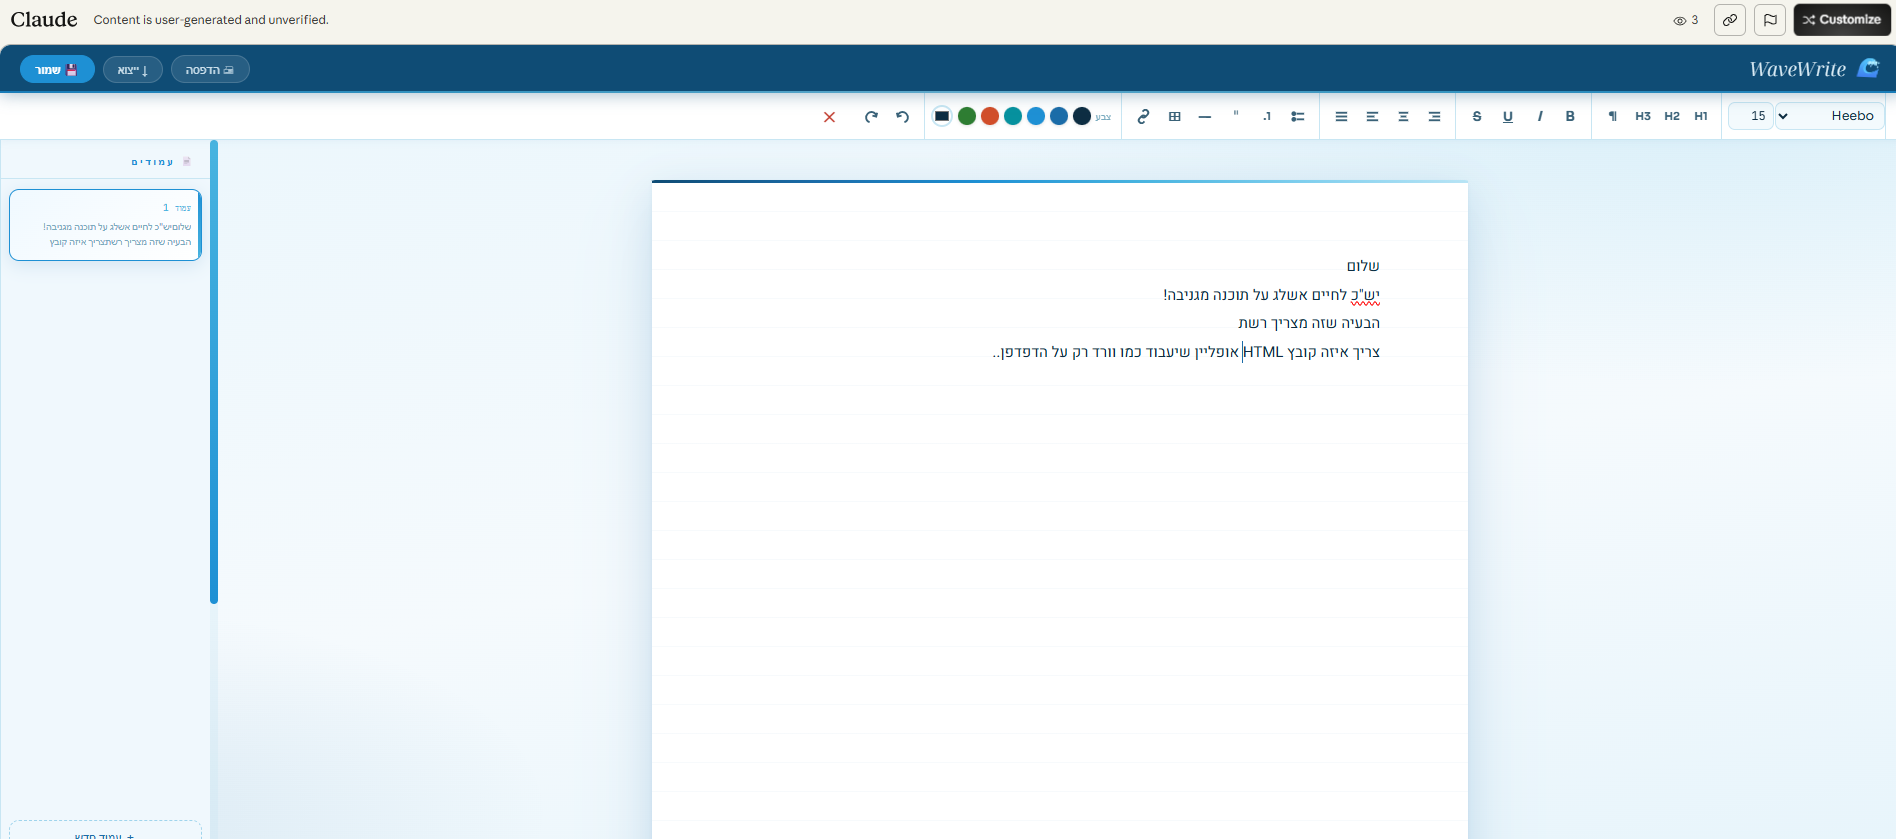Apply strikethrough to text
Viewport: 1896px width, 839px height.
tap(1477, 116)
